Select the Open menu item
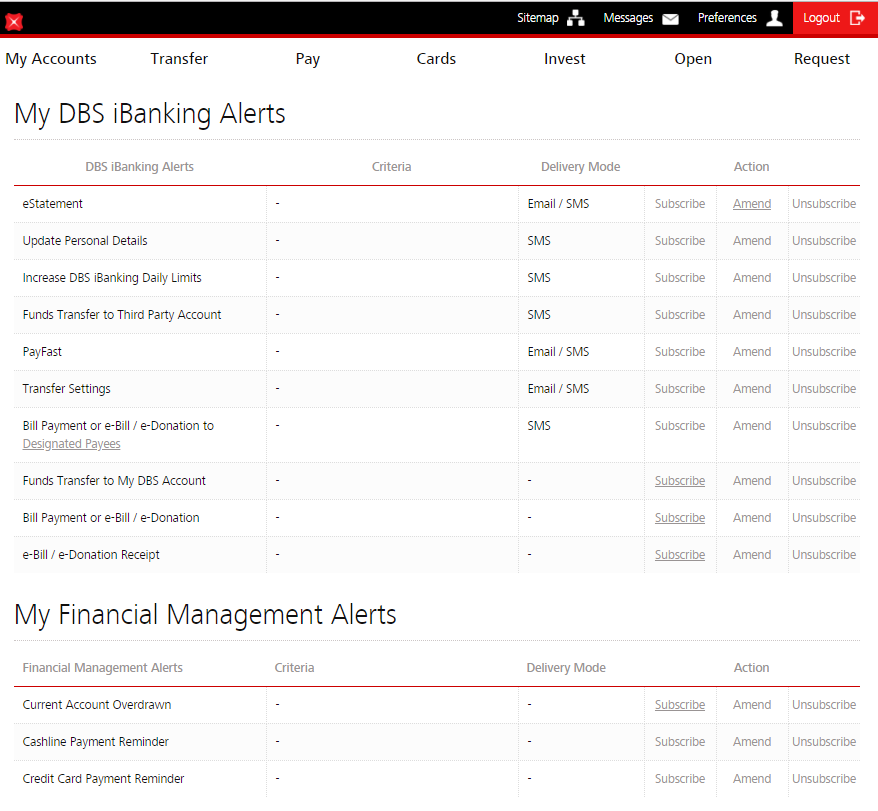 693,59
